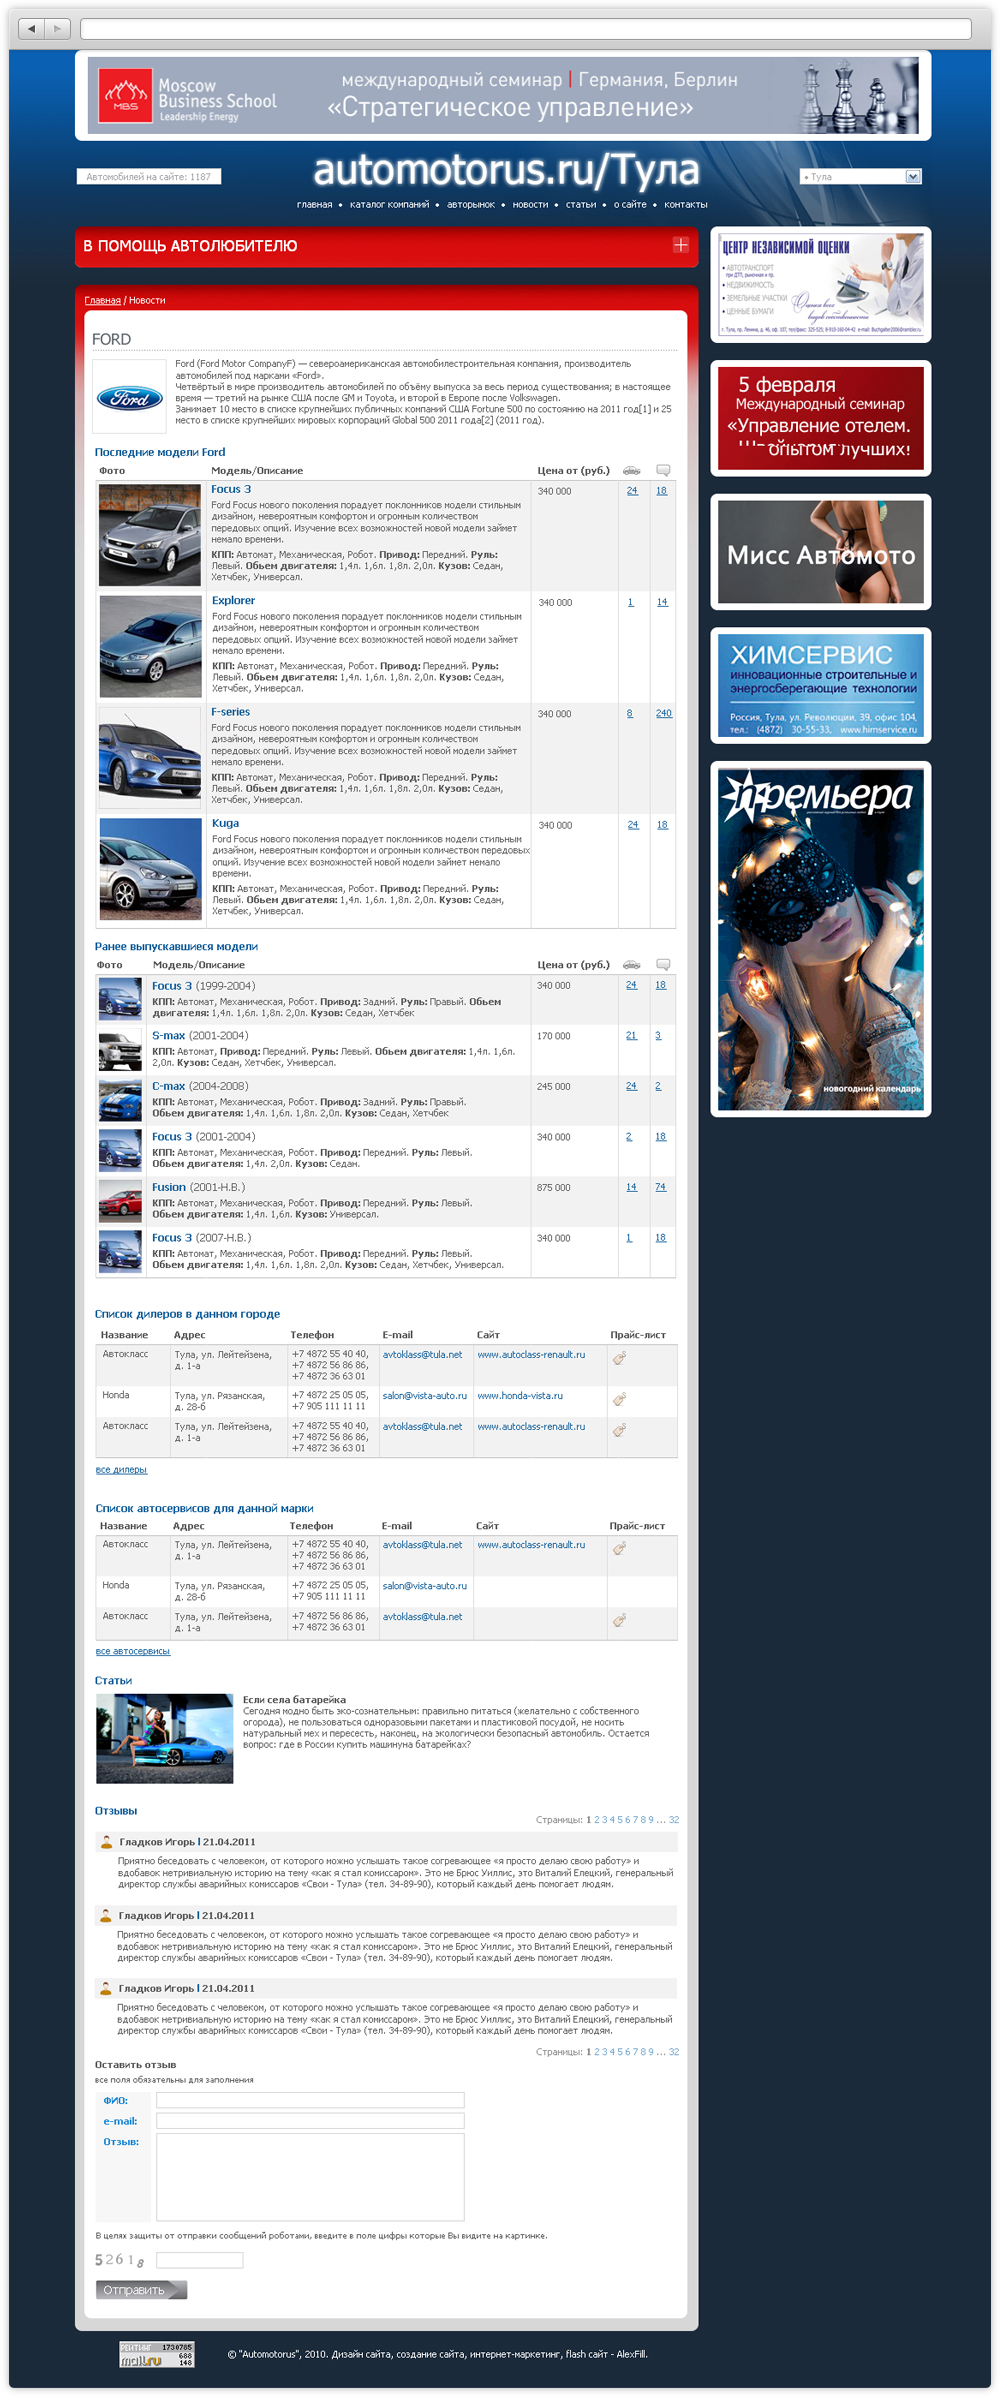Click the 'Главная' breadcrumb link
This screenshot has height=2397, width=1000.
click(102, 301)
